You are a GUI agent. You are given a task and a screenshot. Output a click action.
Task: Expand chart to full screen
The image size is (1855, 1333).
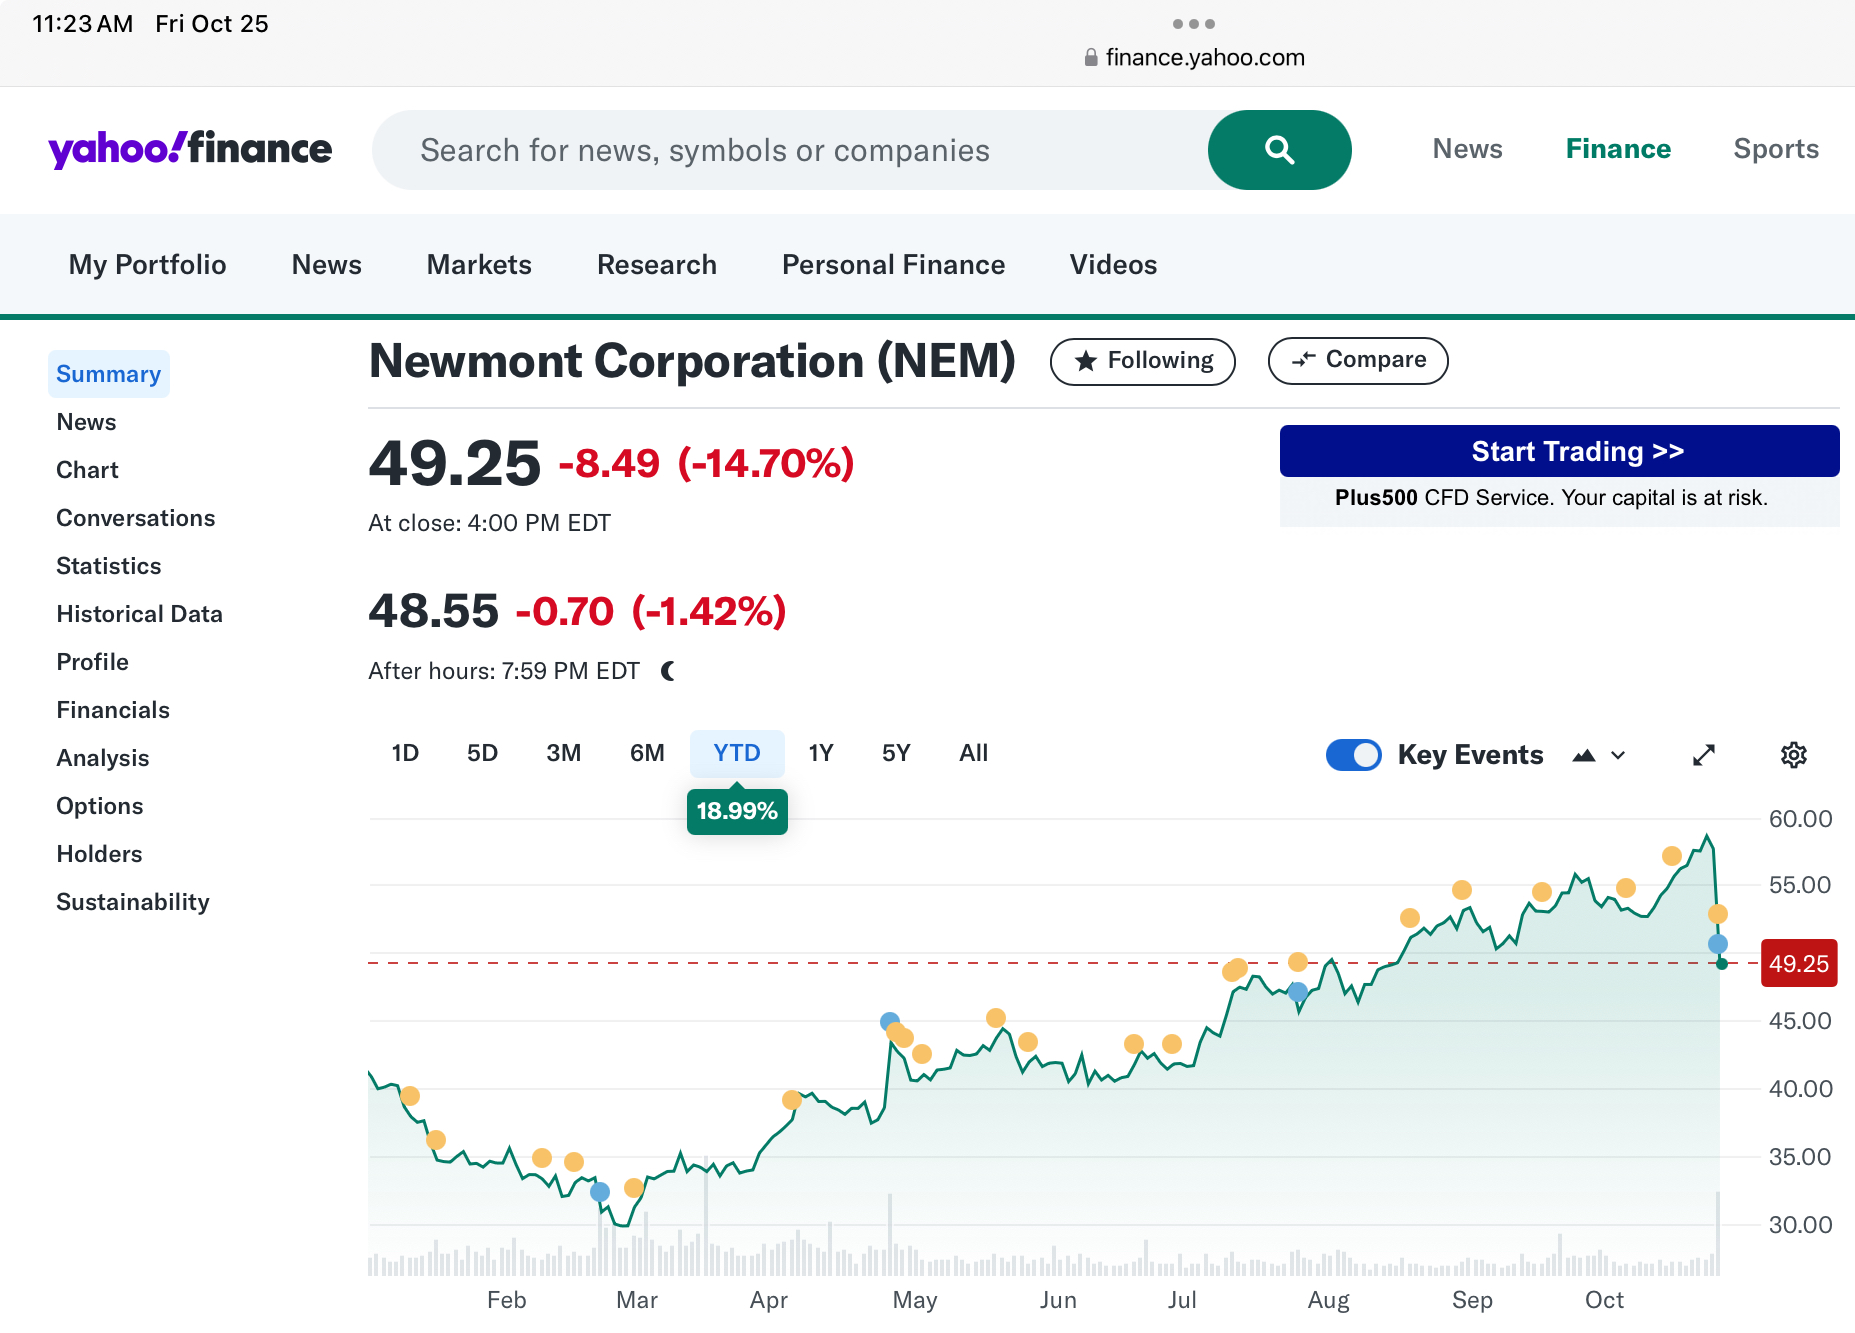[1704, 755]
